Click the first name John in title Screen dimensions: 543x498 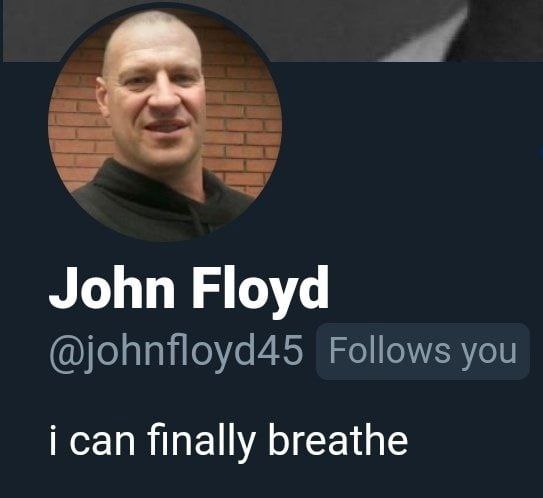pyautogui.click(x=112, y=288)
